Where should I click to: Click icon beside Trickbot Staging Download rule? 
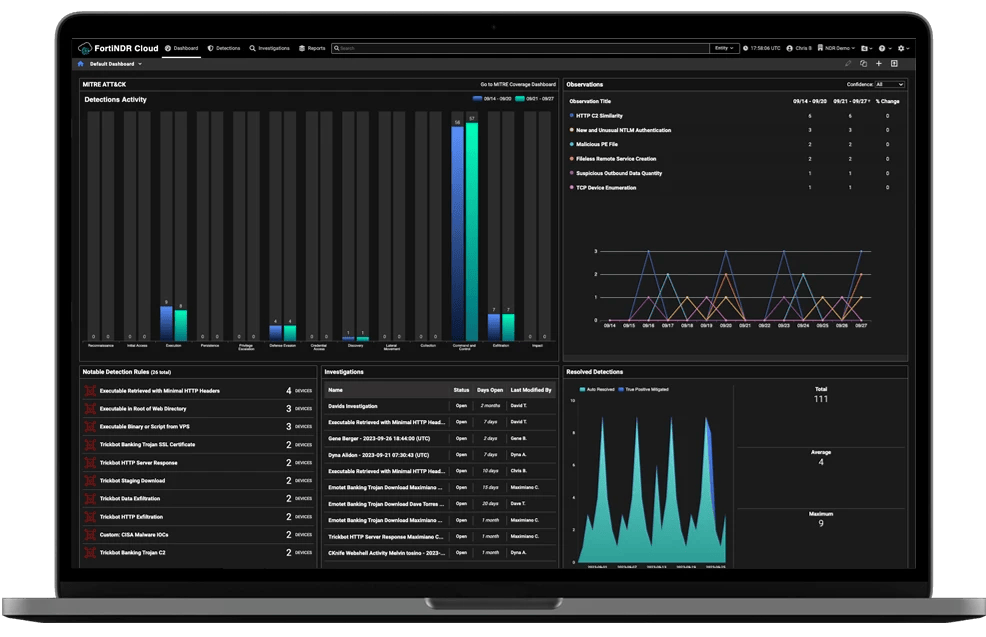pos(91,481)
